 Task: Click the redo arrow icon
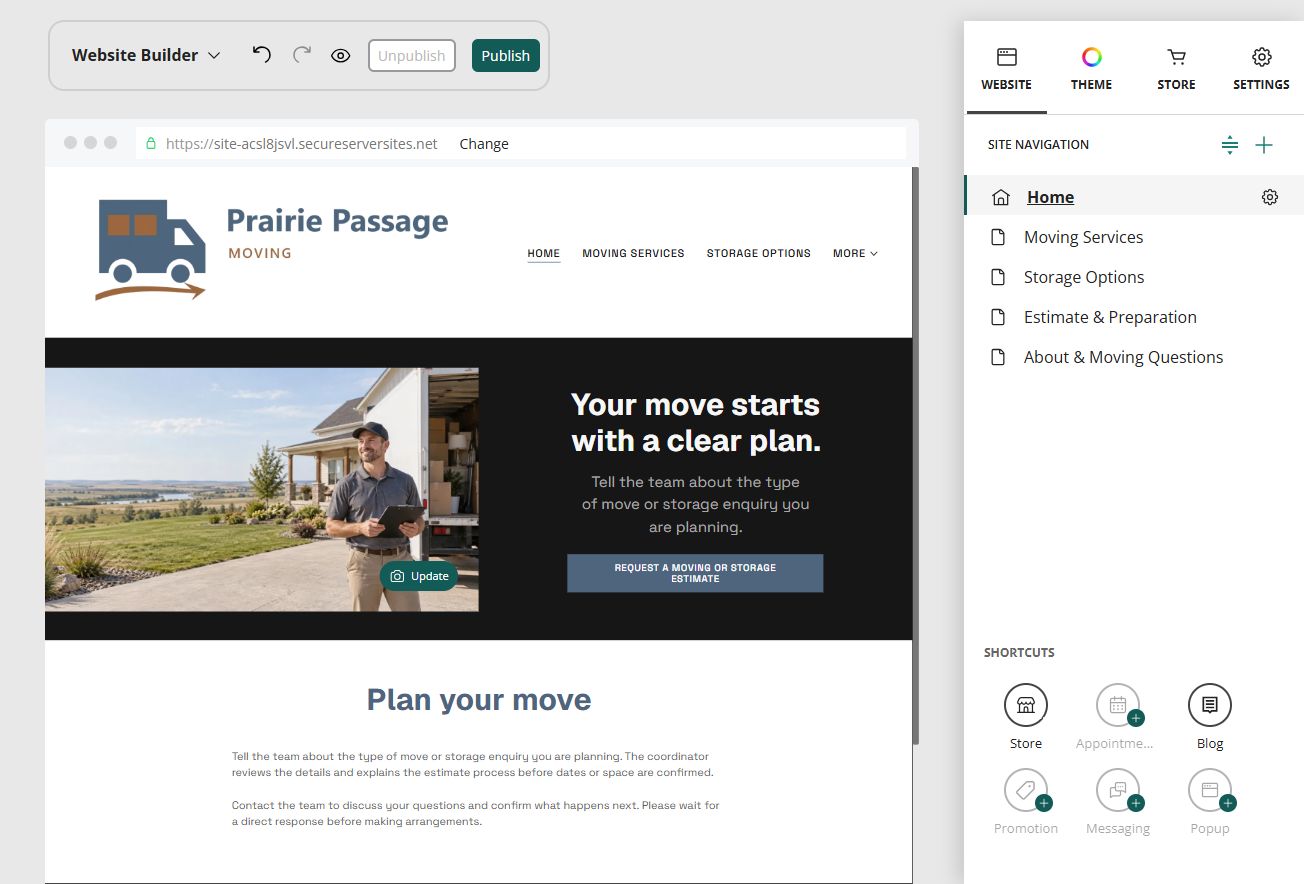(302, 55)
